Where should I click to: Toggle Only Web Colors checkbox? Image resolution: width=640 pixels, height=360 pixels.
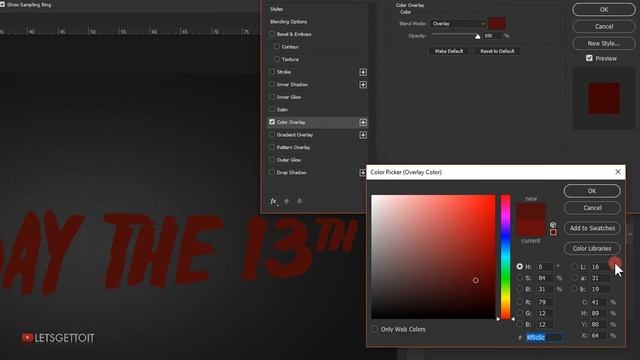375,329
